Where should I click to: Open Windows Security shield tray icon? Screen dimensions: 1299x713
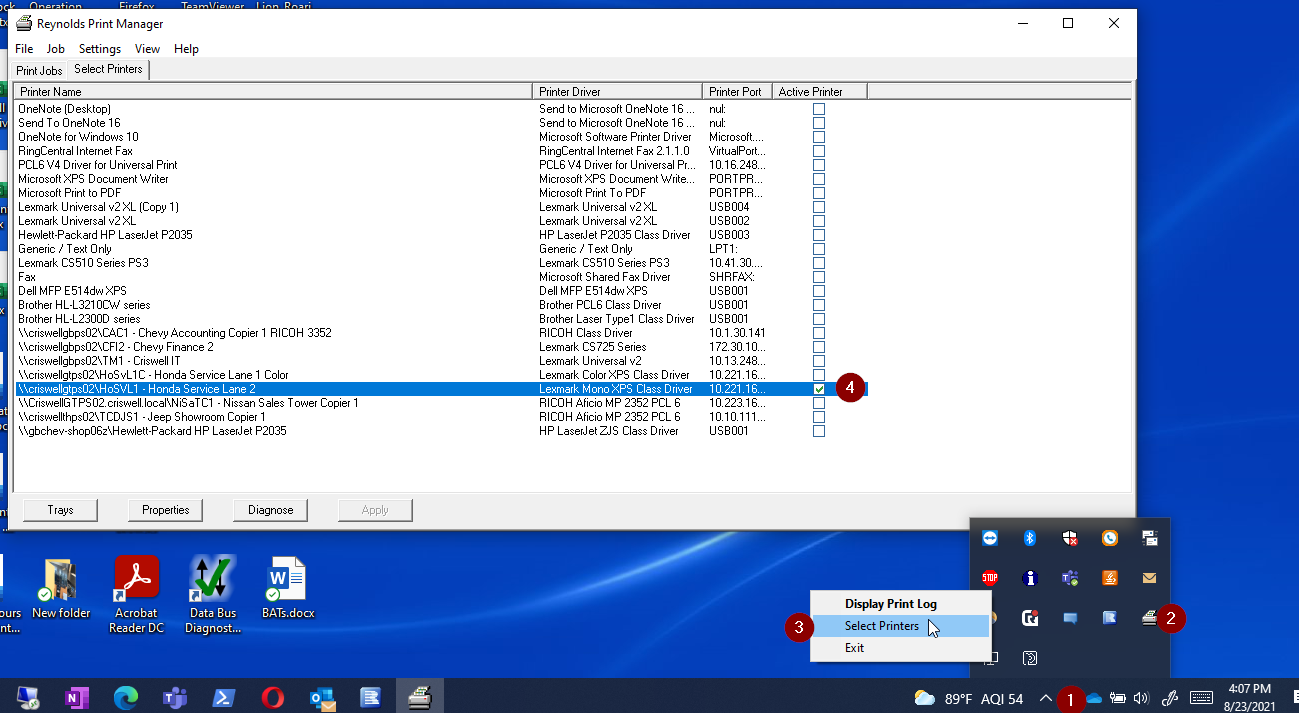point(1070,538)
